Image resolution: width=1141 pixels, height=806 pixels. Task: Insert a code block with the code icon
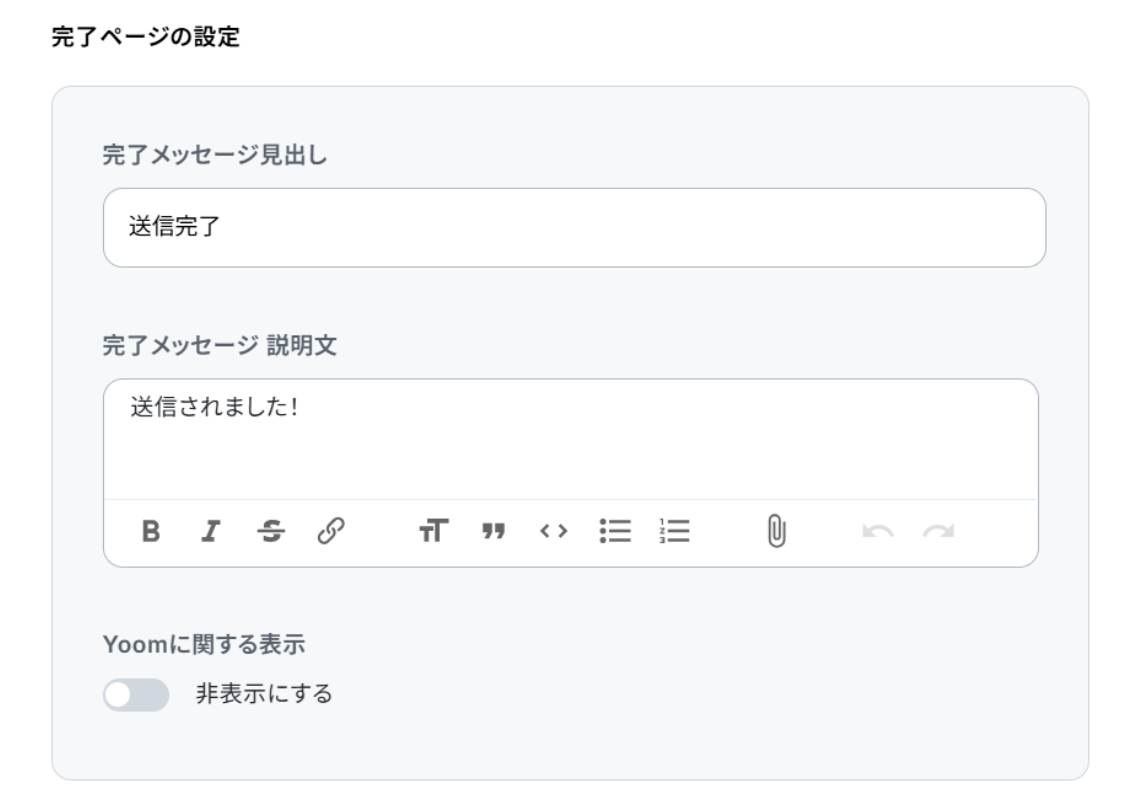(554, 530)
